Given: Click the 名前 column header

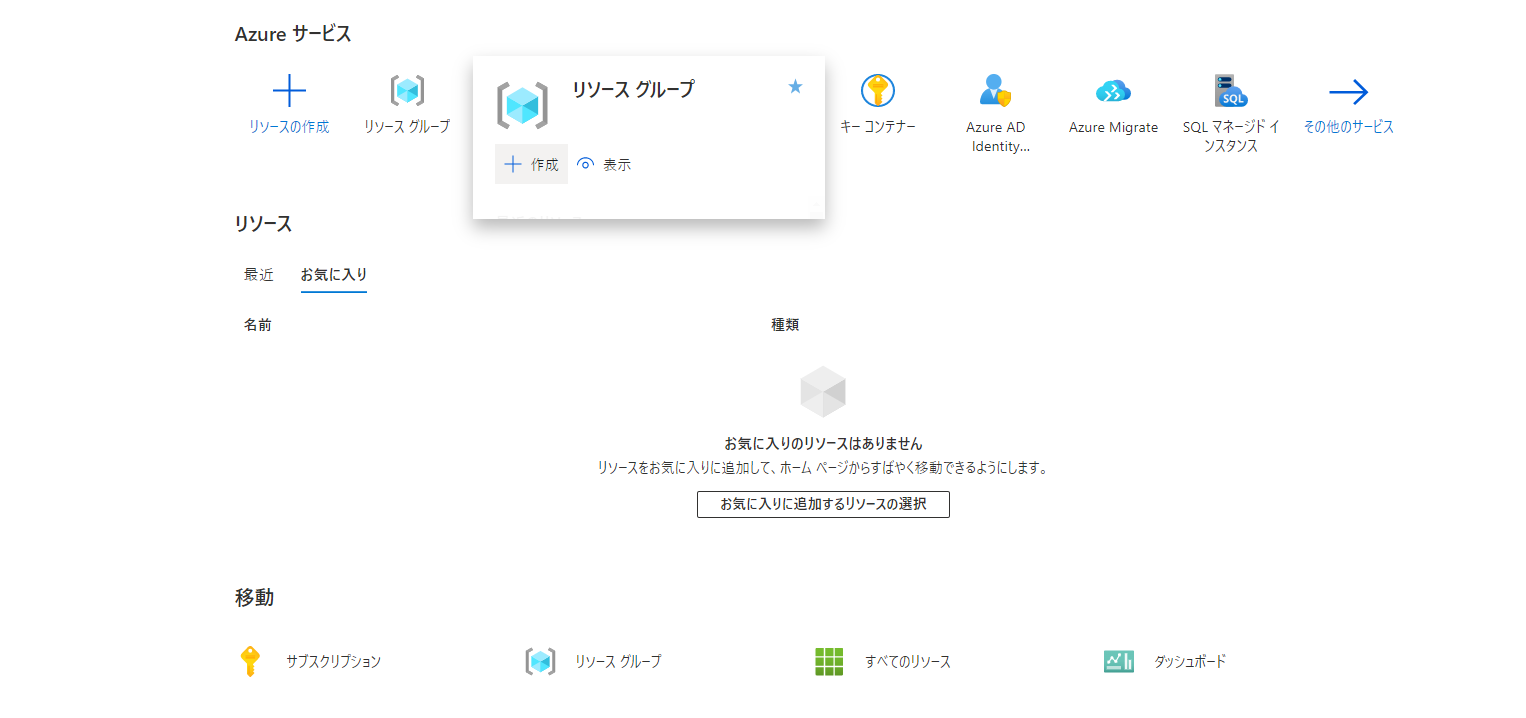Looking at the screenshot, I should coord(257,325).
